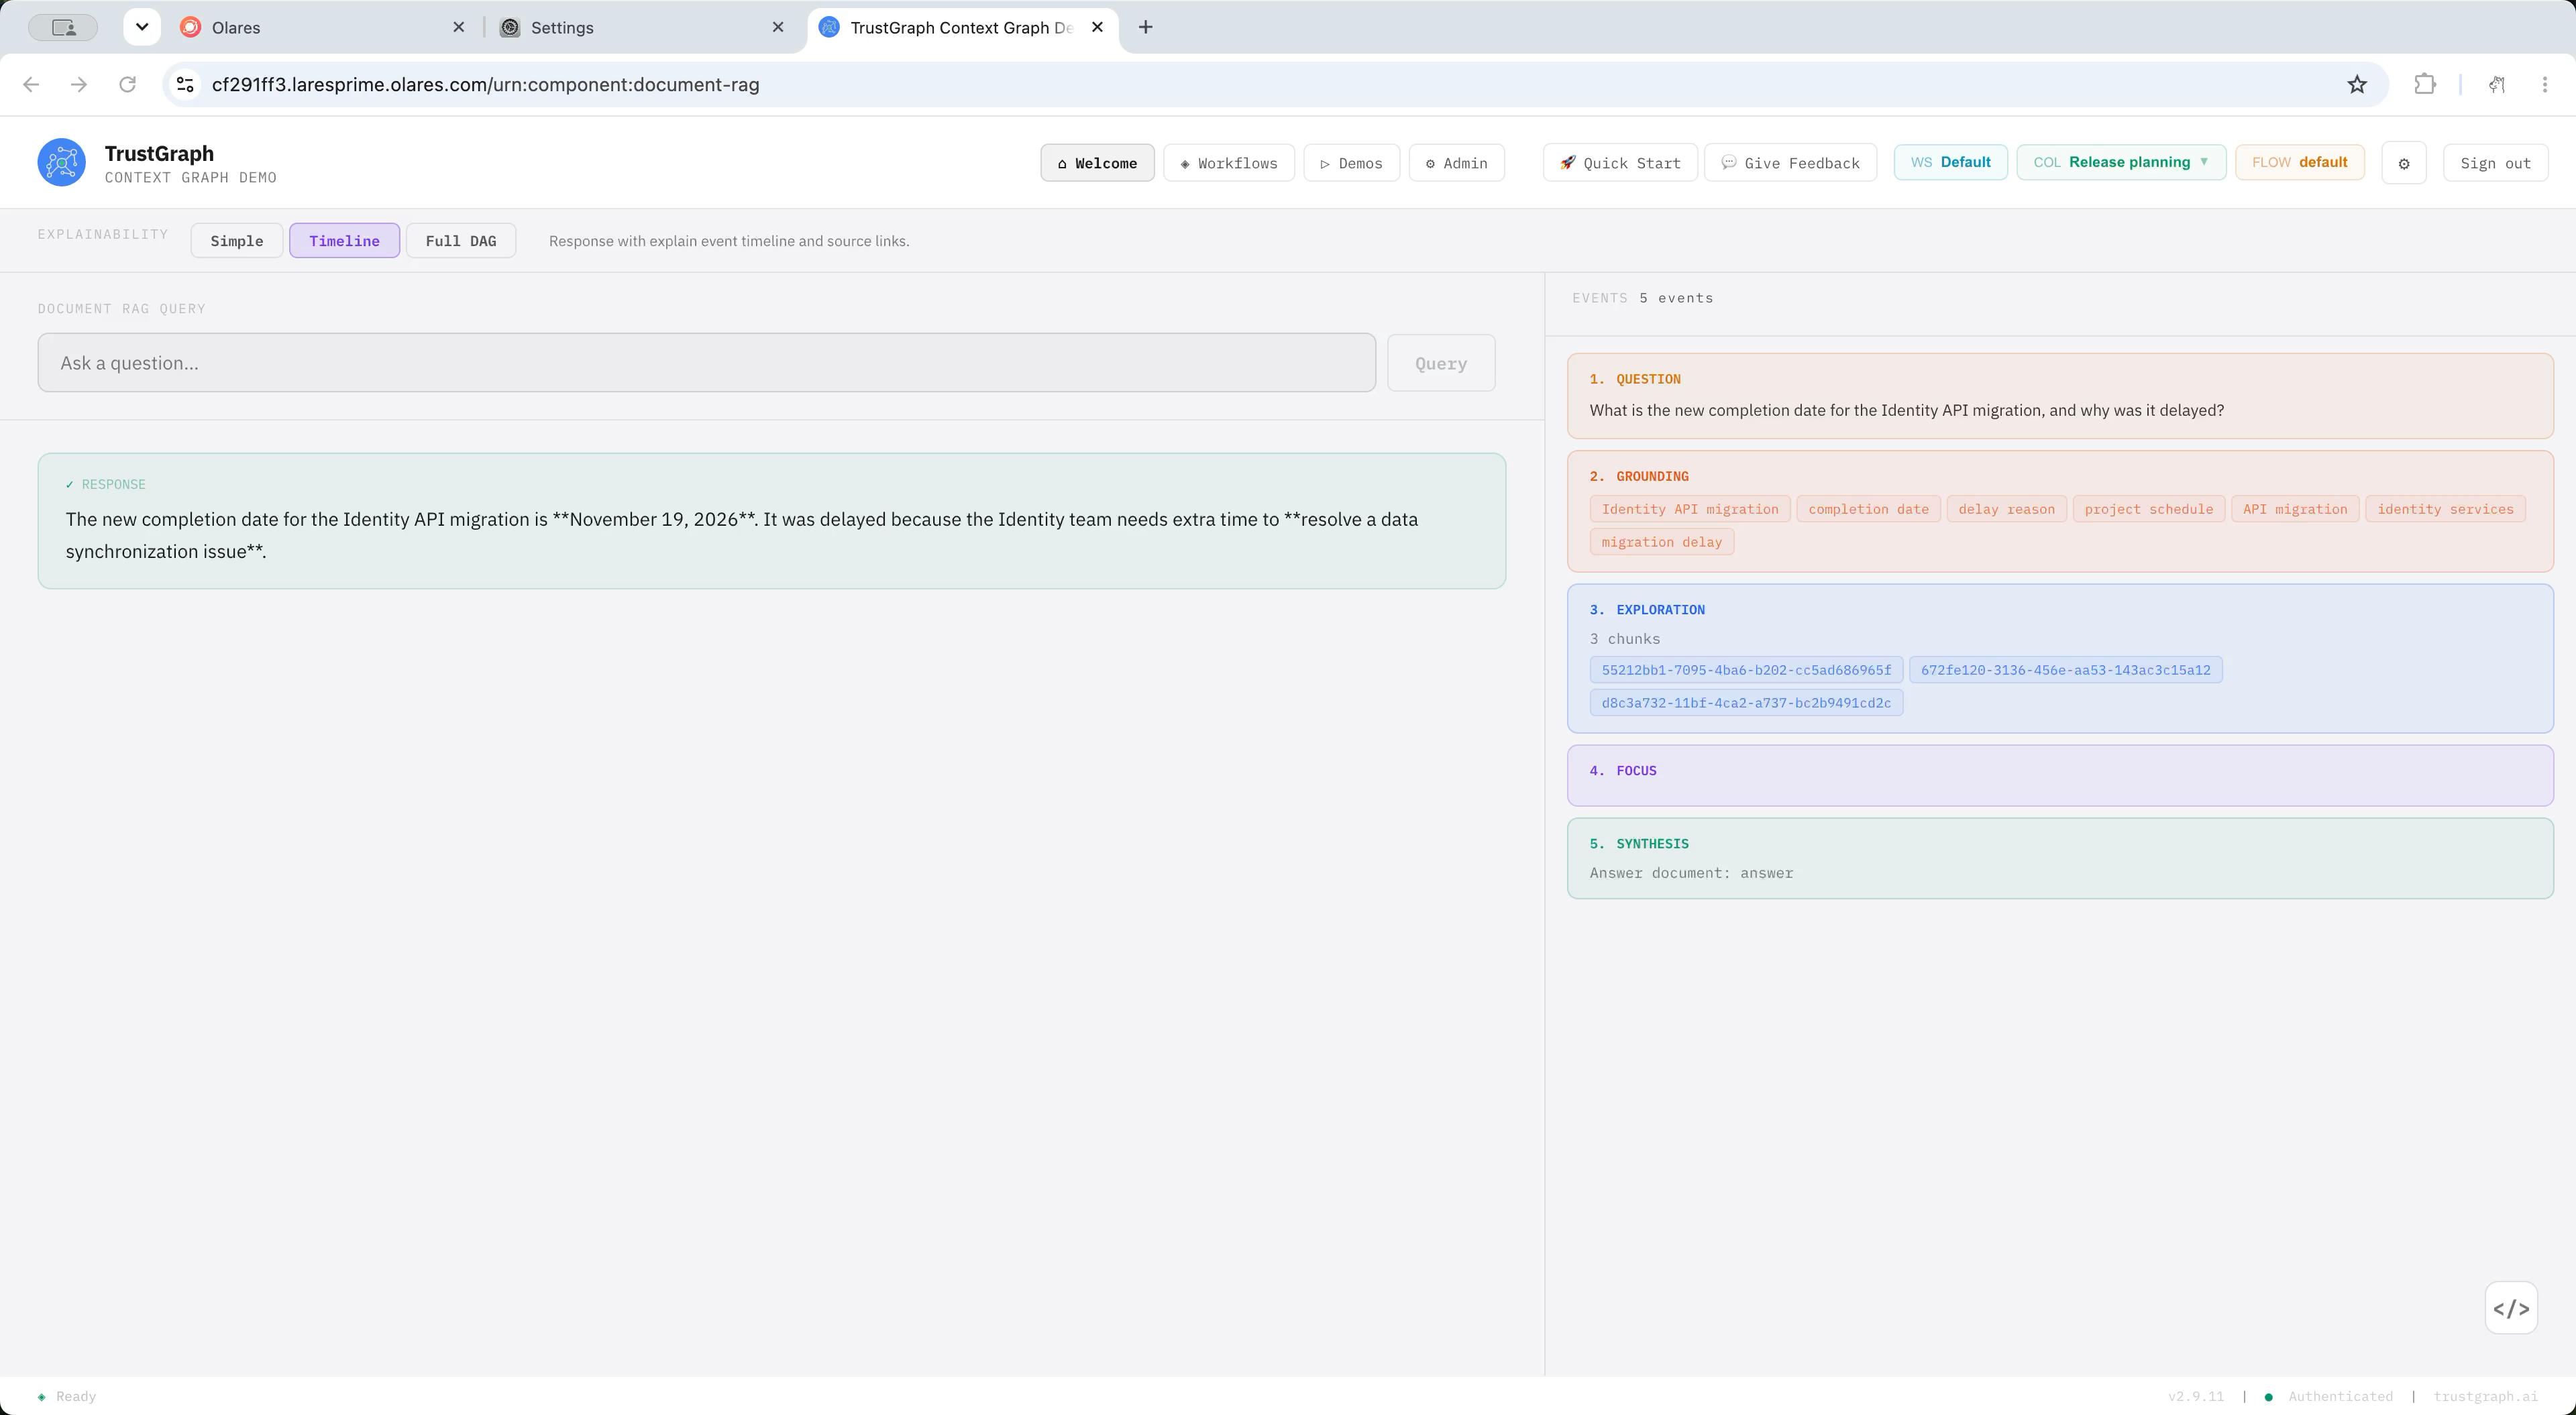
Task: Open the gear settings icon in header
Action: (x=2404, y=163)
